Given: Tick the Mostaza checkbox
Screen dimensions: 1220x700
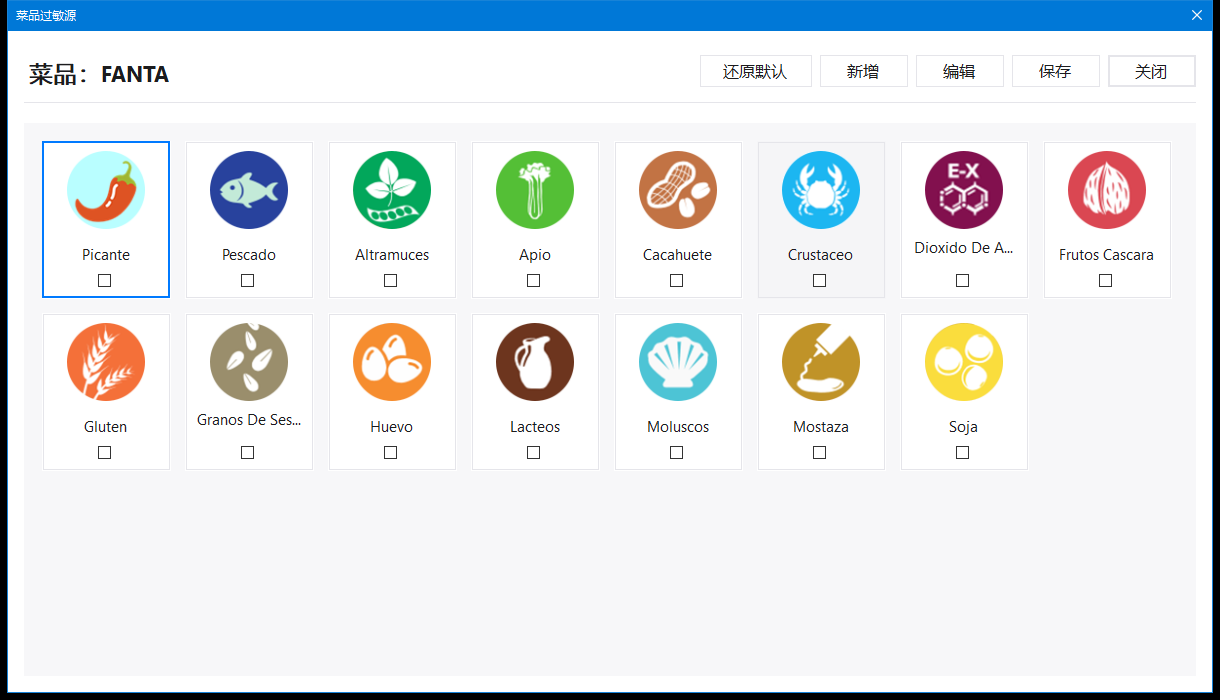Looking at the screenshot, I should pos(820,453).
